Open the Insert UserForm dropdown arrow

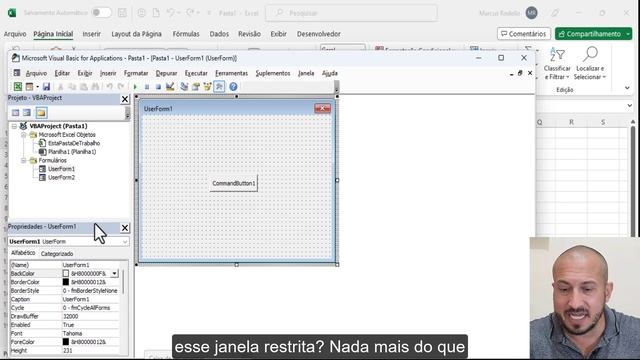pyautogui.click(x=37, y=87)
